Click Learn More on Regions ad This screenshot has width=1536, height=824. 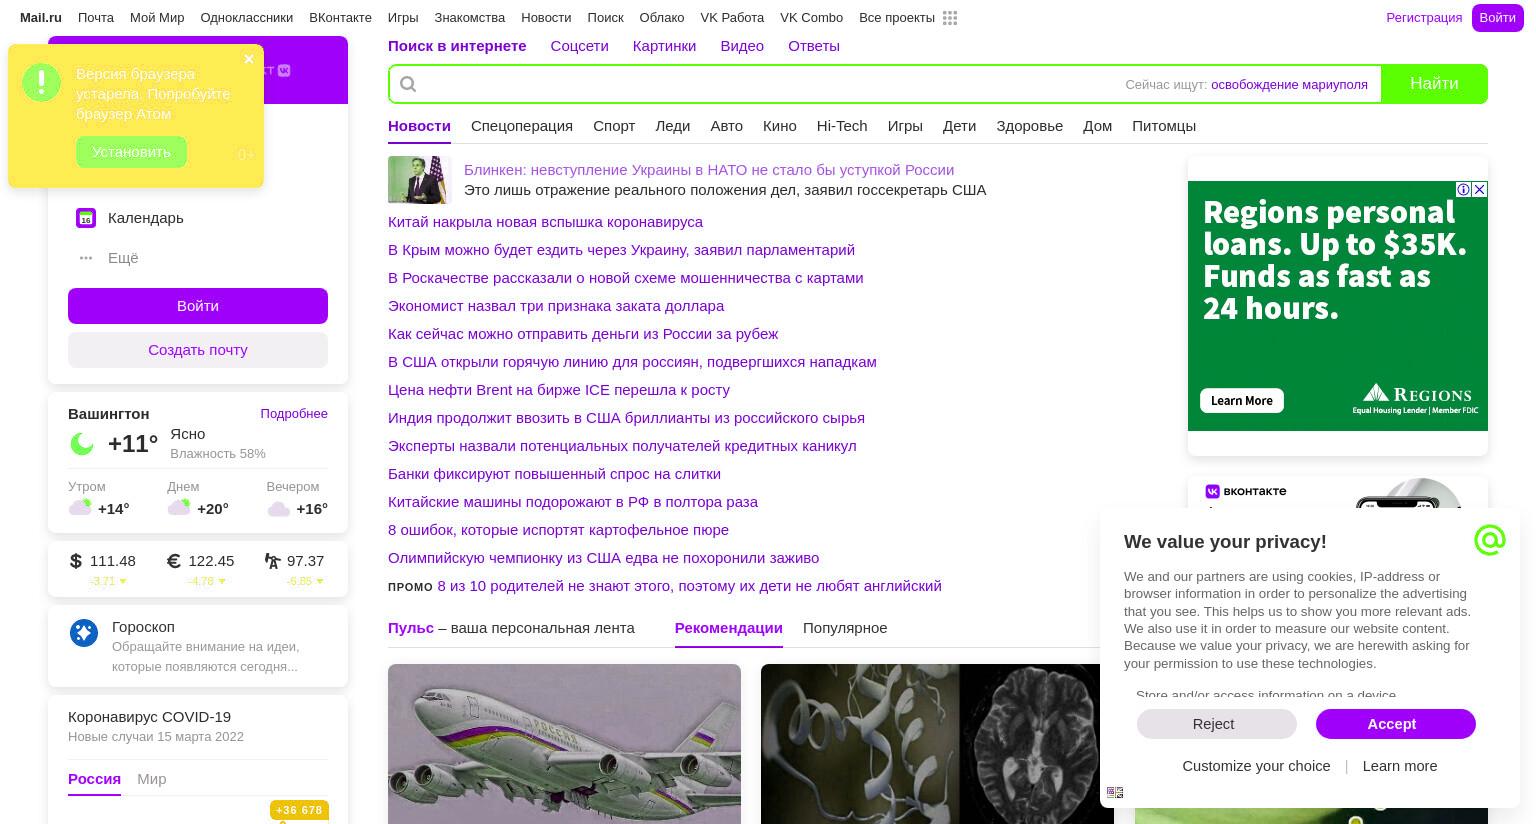coord(1242,401)
